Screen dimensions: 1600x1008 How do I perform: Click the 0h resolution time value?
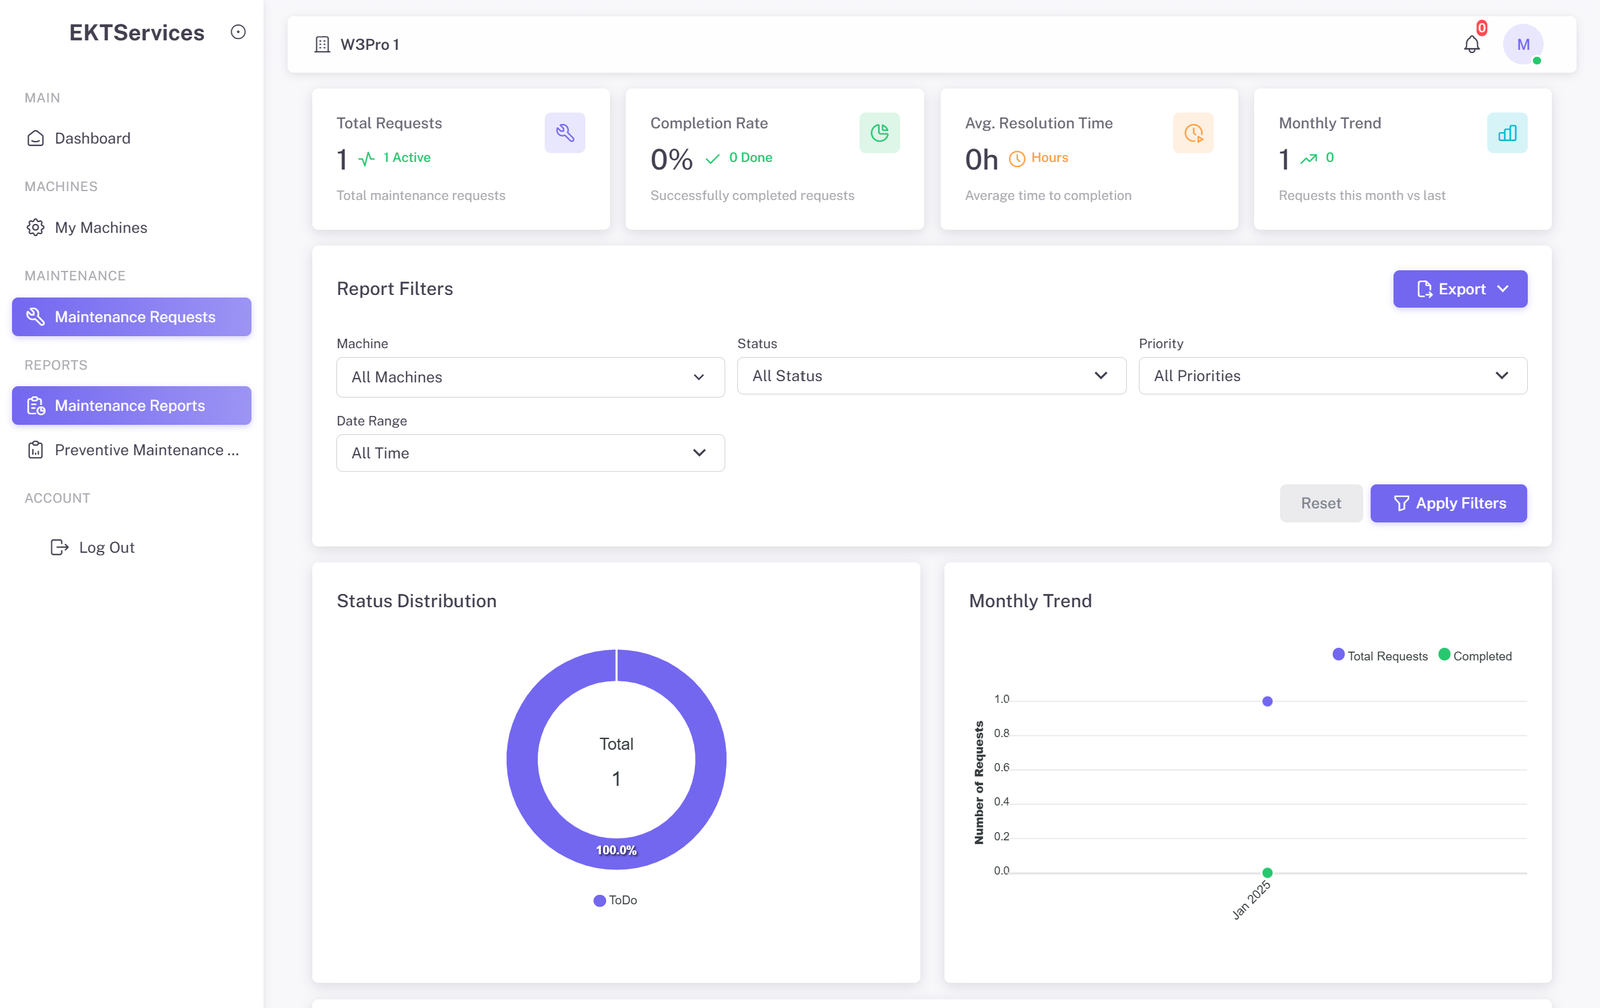[982, 159]
